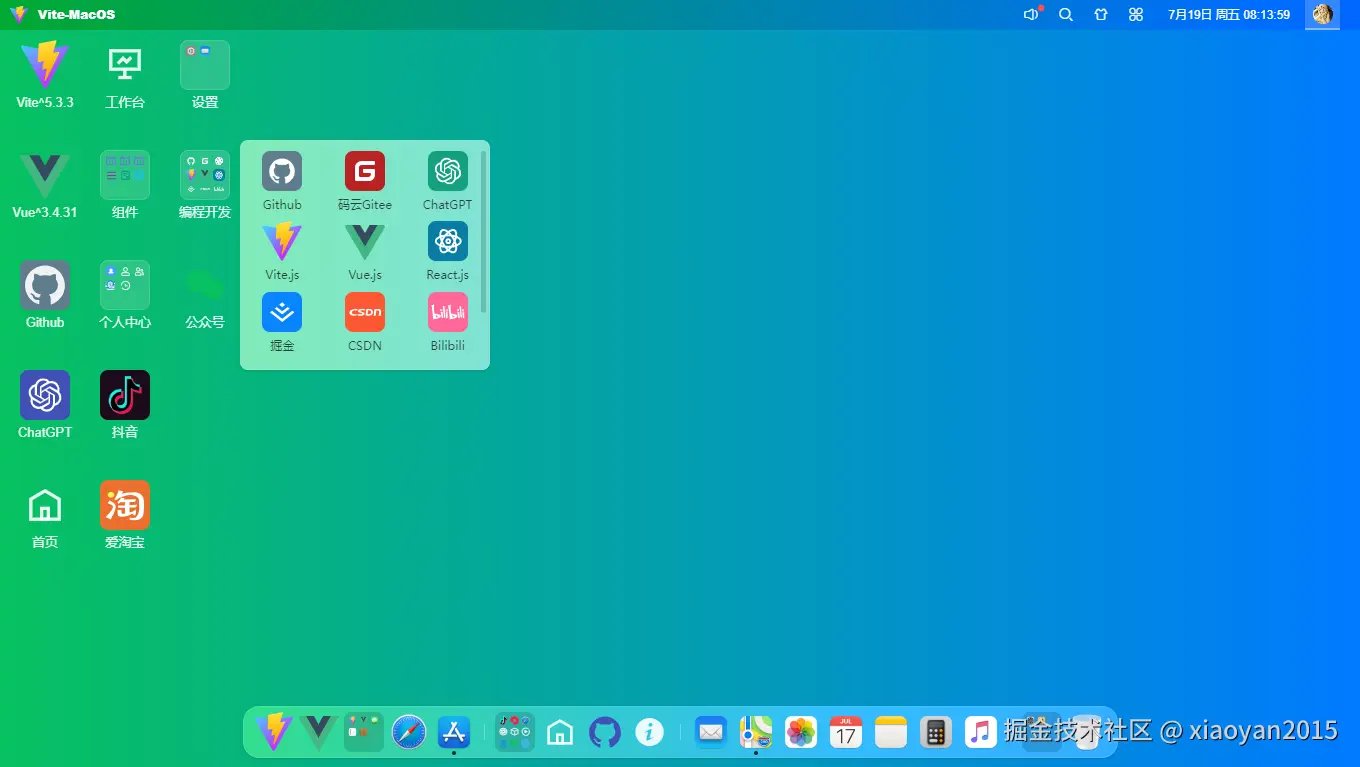
Task: Click the Vite-MacOS title in the menu bar
Action: coord(76,15)
